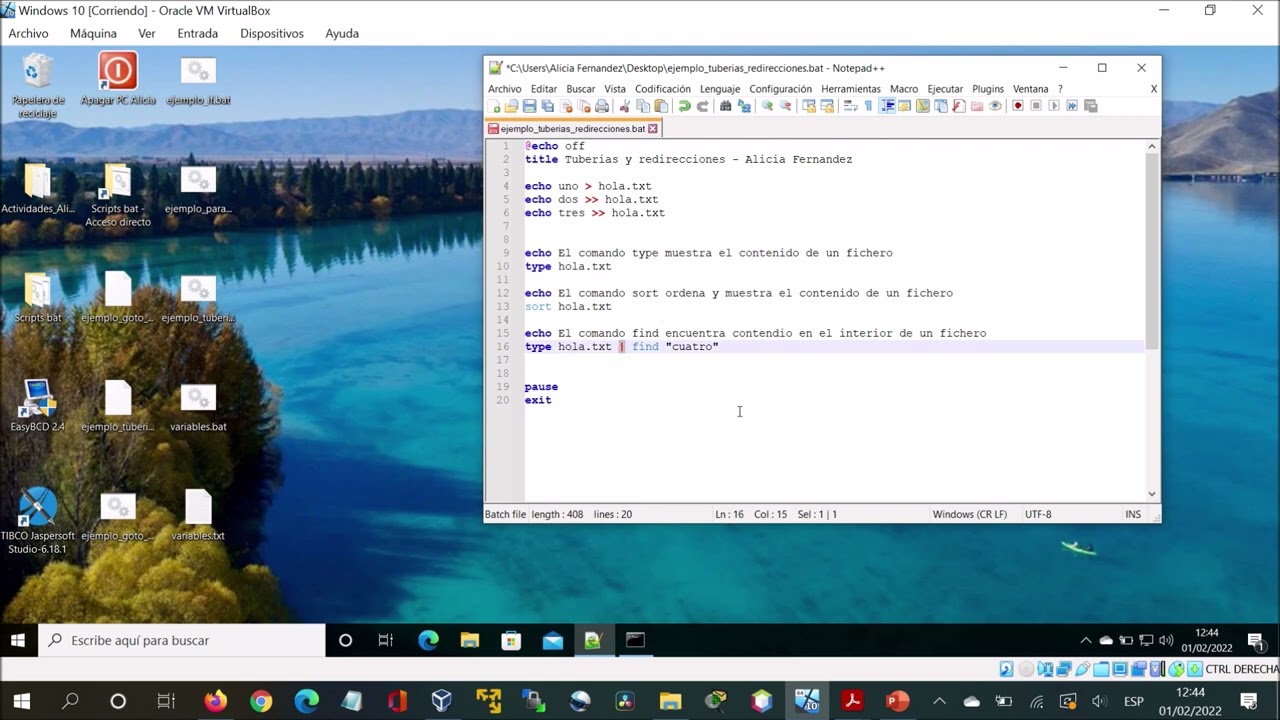The height and width of the screenshot is (720, 1280).
Task: Open the Function List panel icon
Action: pyautogui.click(x=958, y=106)
